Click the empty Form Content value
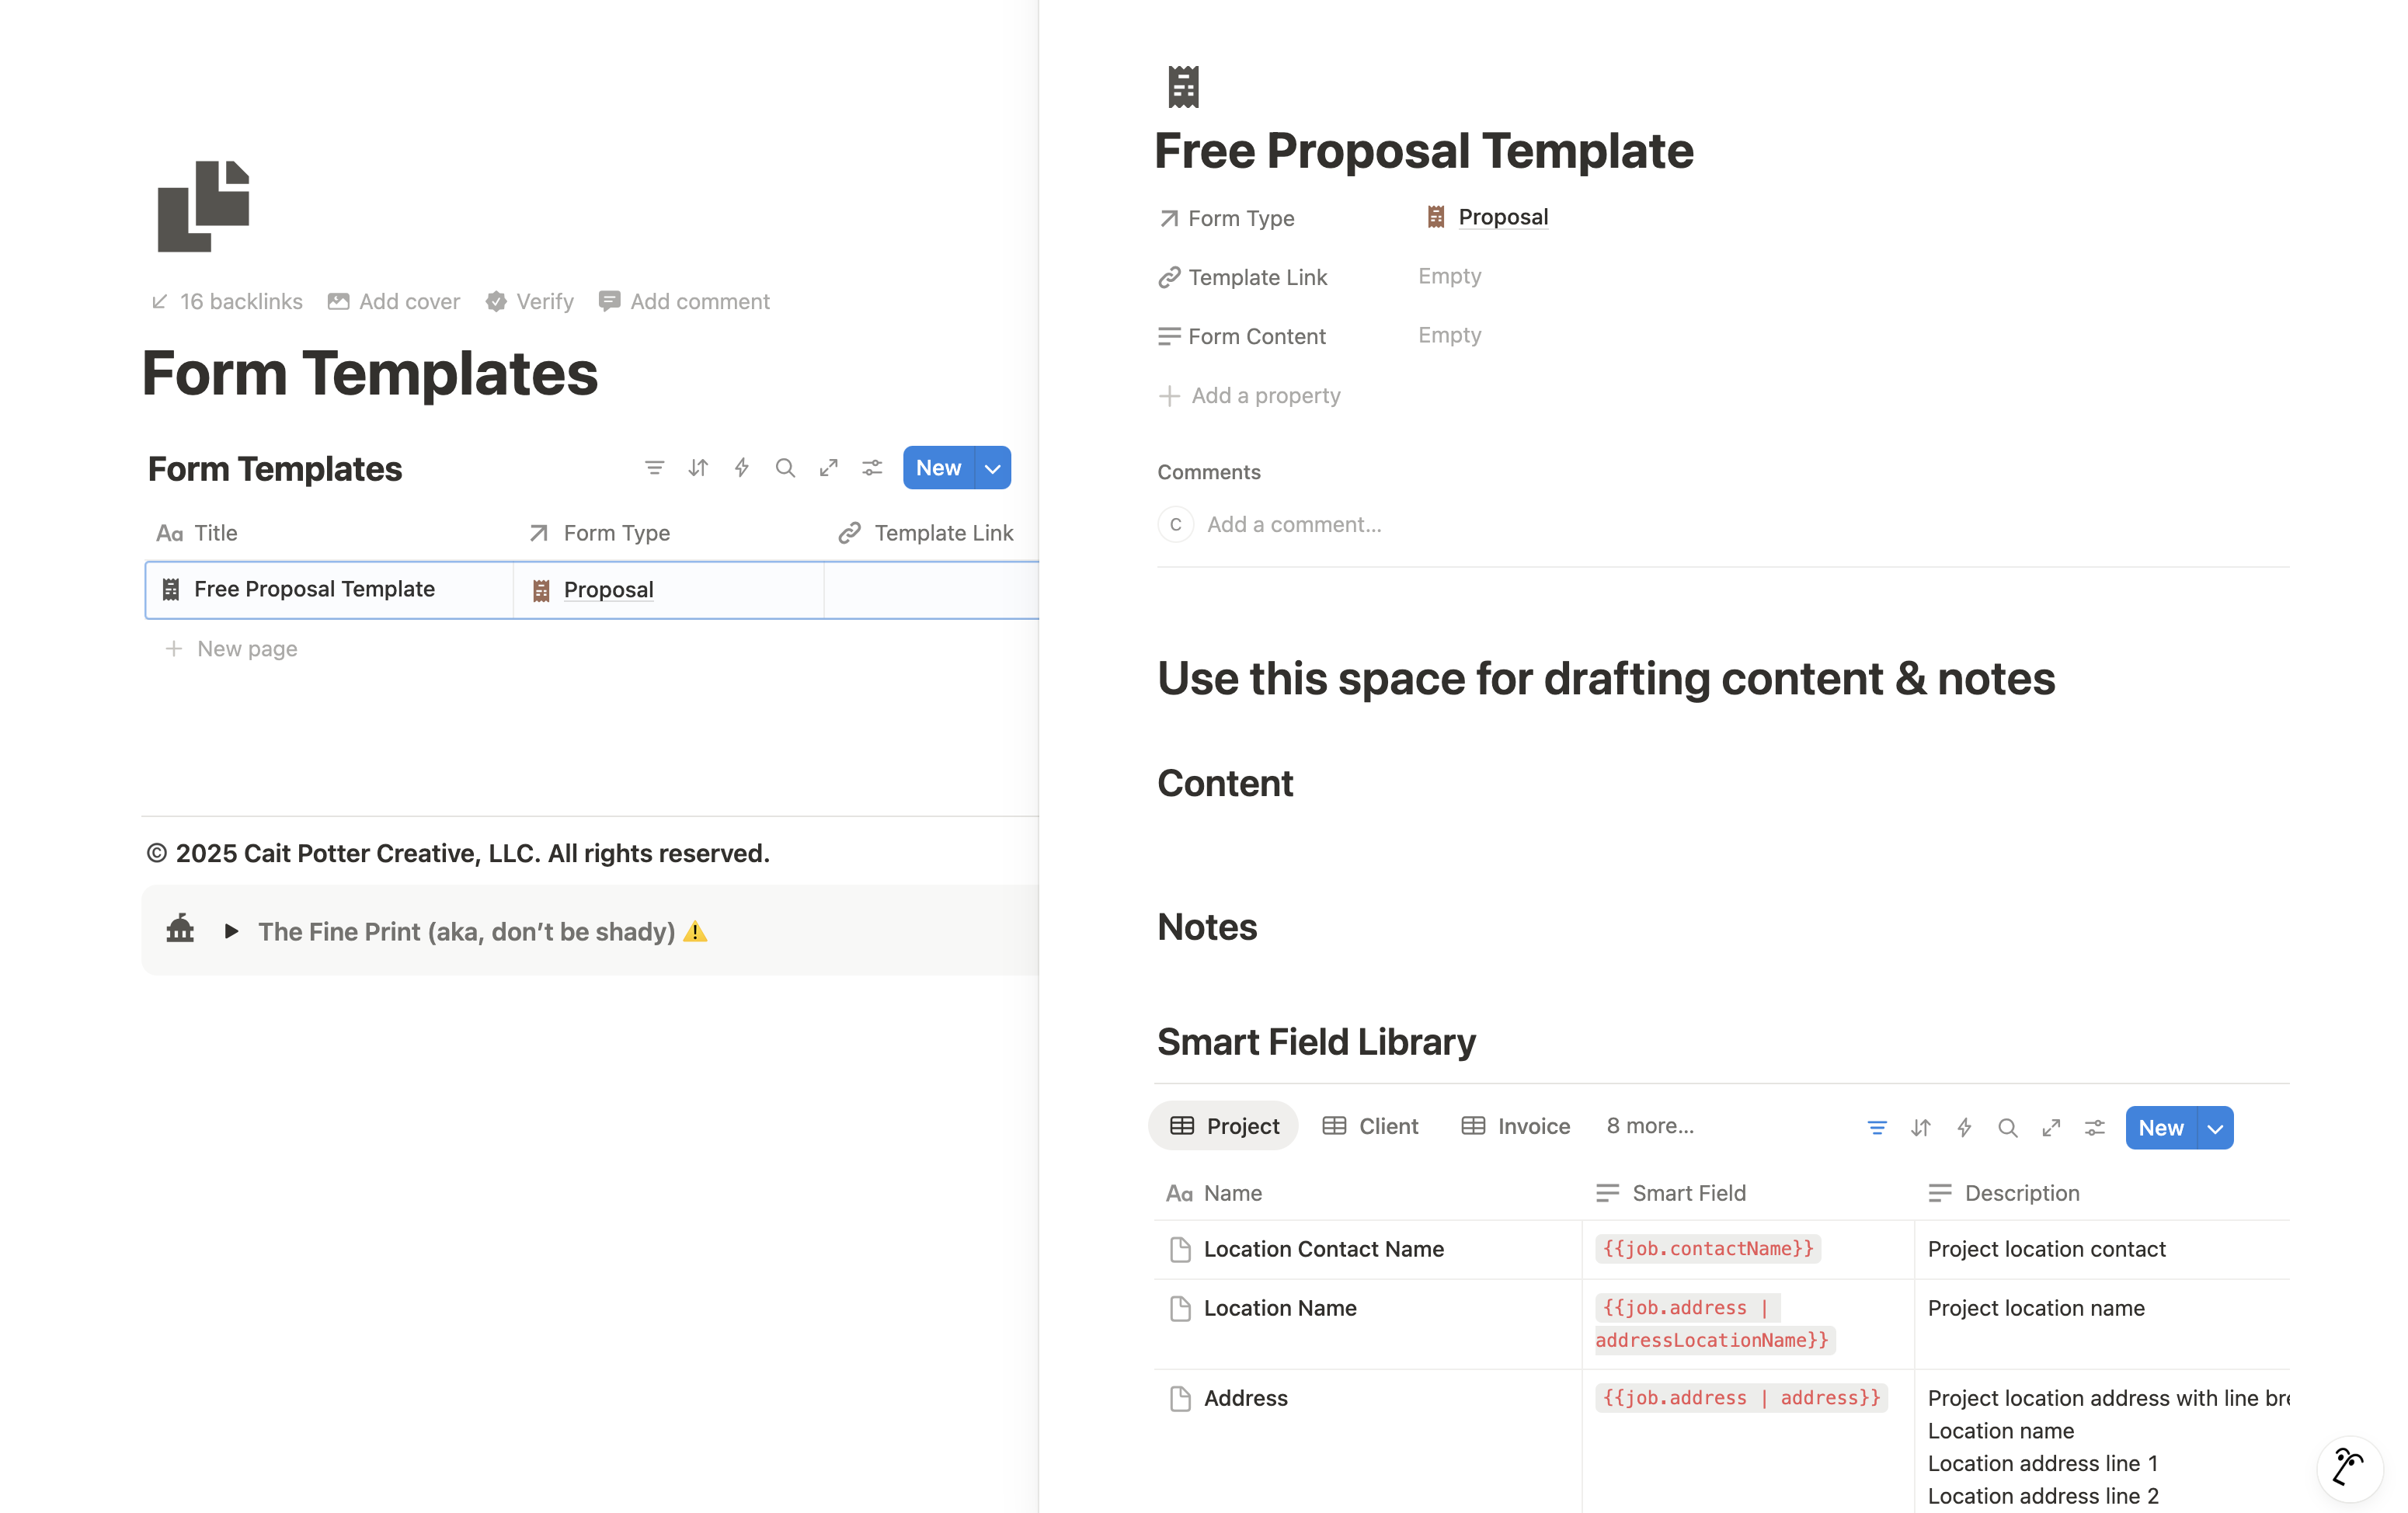Viewport: 2408px width, 1513px height. [x=1449, y=335]
